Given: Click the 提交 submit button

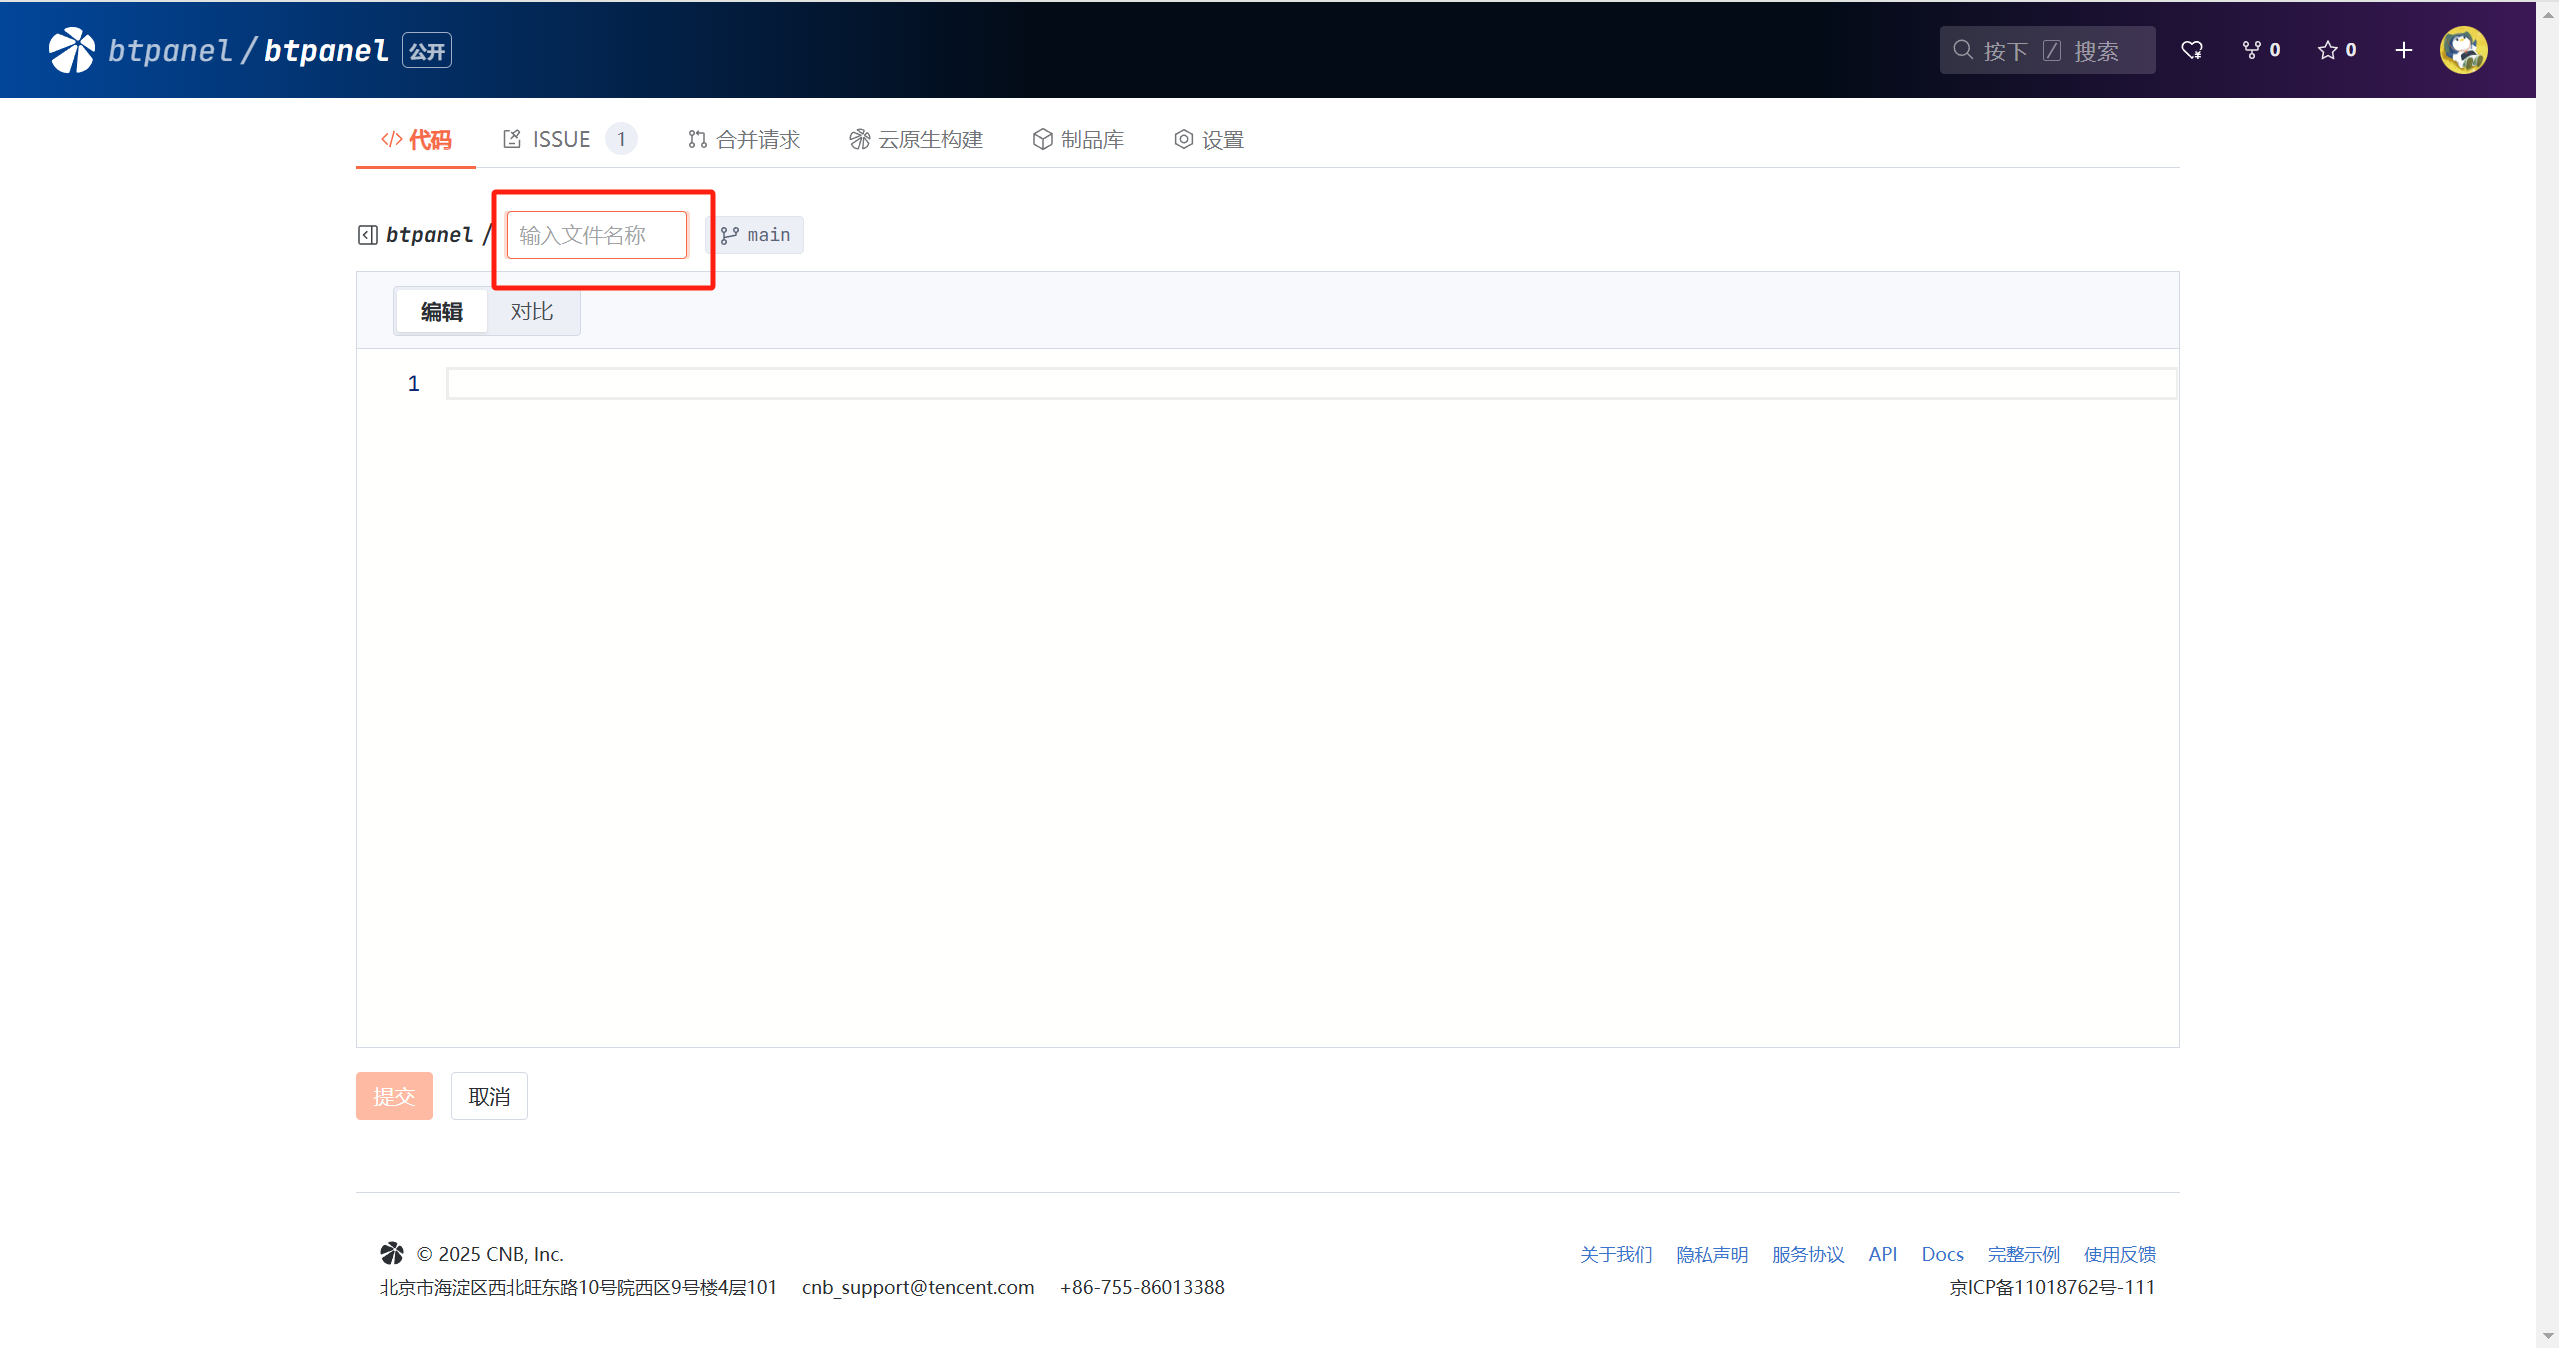Looking at the screenshot, I should coord(394,1096).
